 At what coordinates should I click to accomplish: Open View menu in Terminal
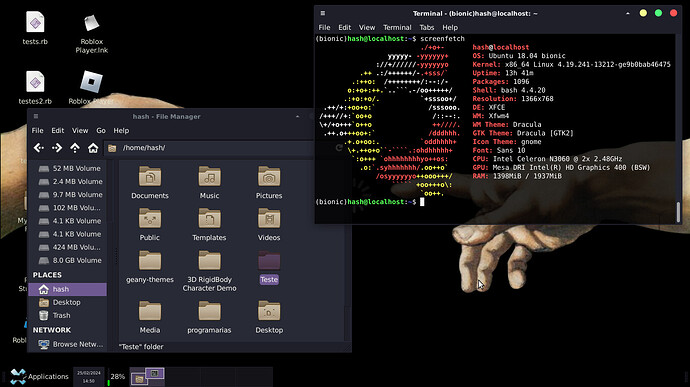[x=367, y=27]
